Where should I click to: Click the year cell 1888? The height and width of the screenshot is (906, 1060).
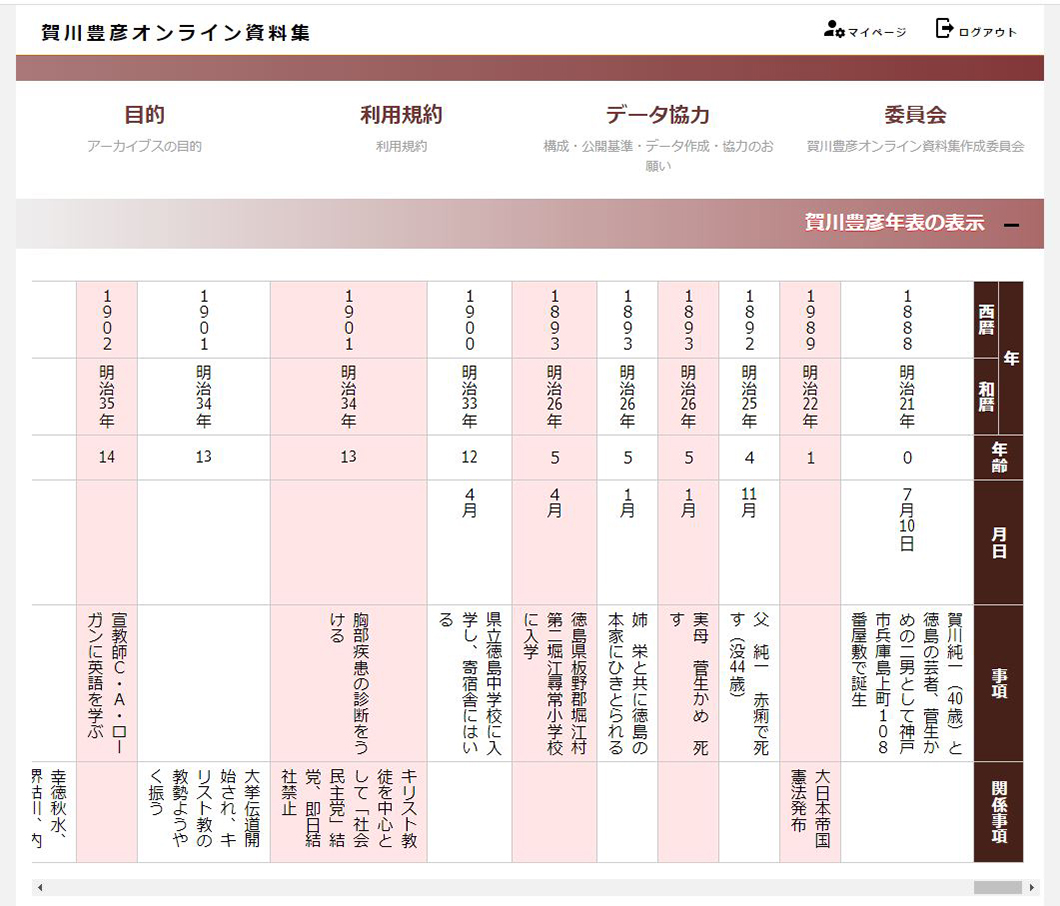[907, 320]
